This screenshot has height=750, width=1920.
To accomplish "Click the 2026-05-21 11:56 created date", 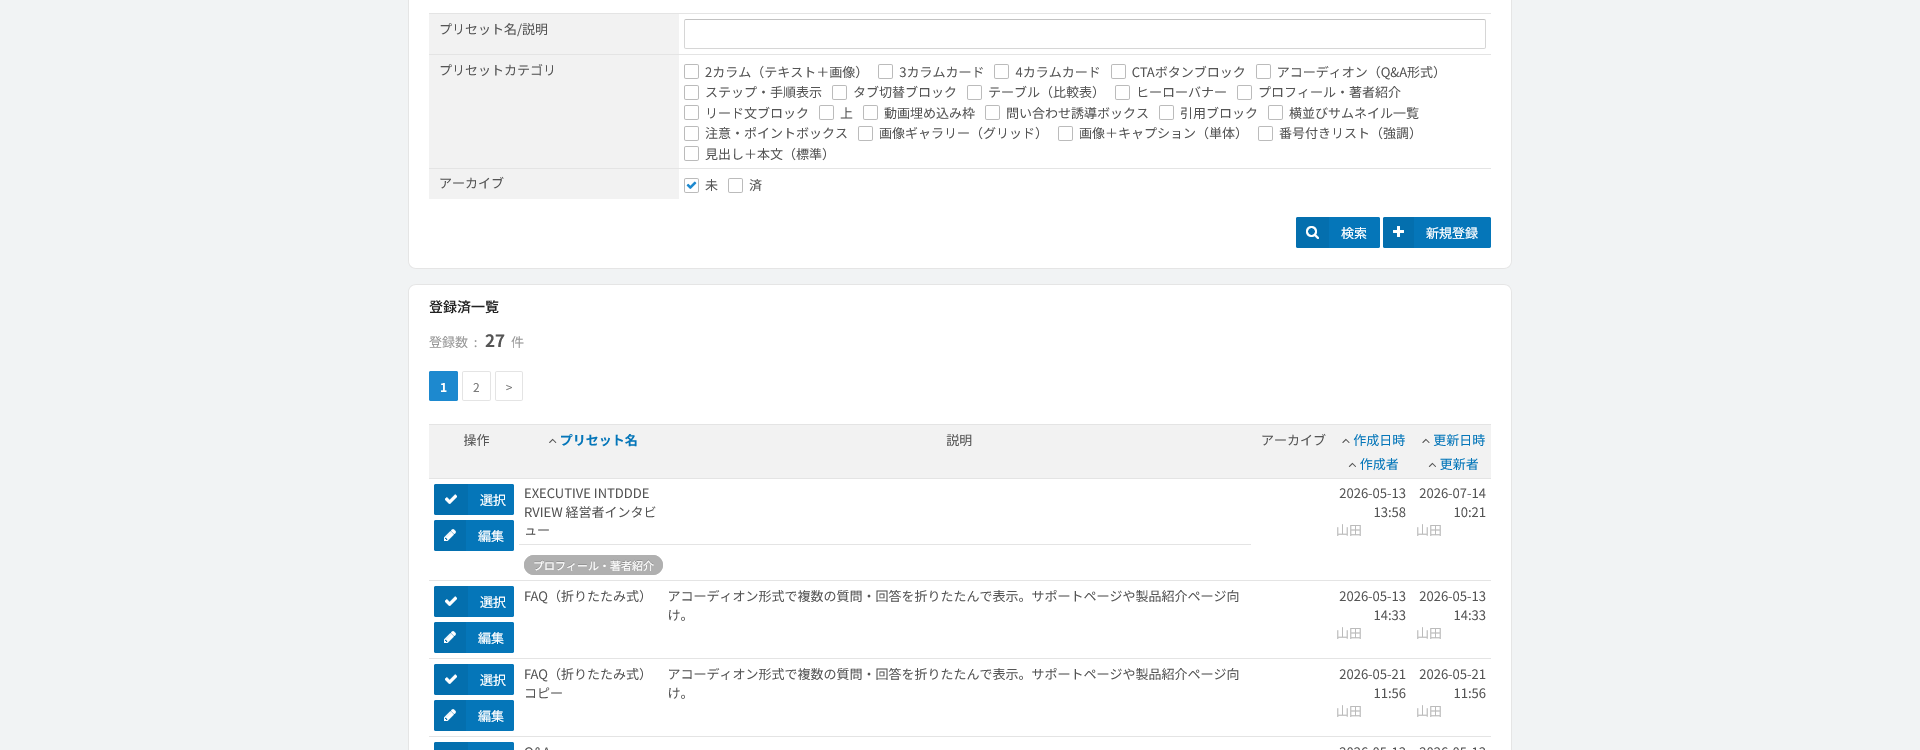I will [x=1372, y=684].
